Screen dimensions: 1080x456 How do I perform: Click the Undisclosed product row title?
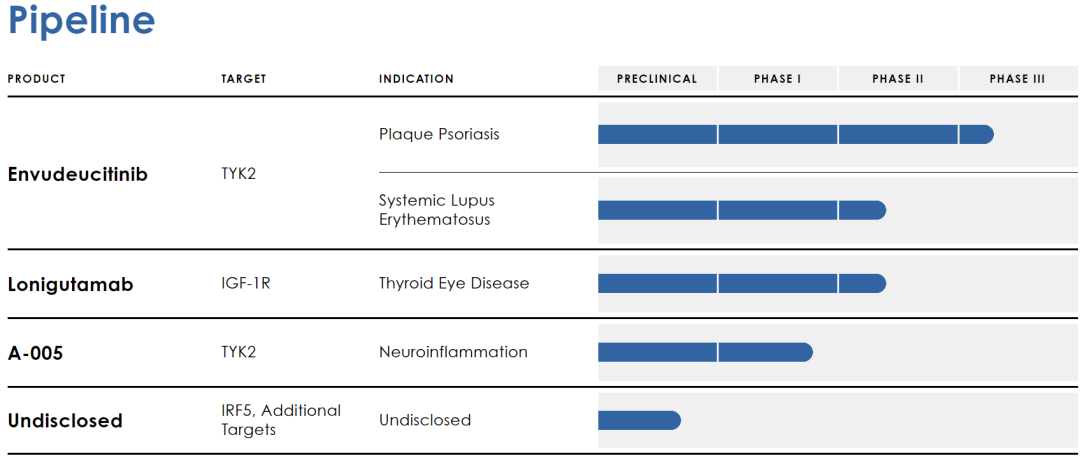(65, 420)
